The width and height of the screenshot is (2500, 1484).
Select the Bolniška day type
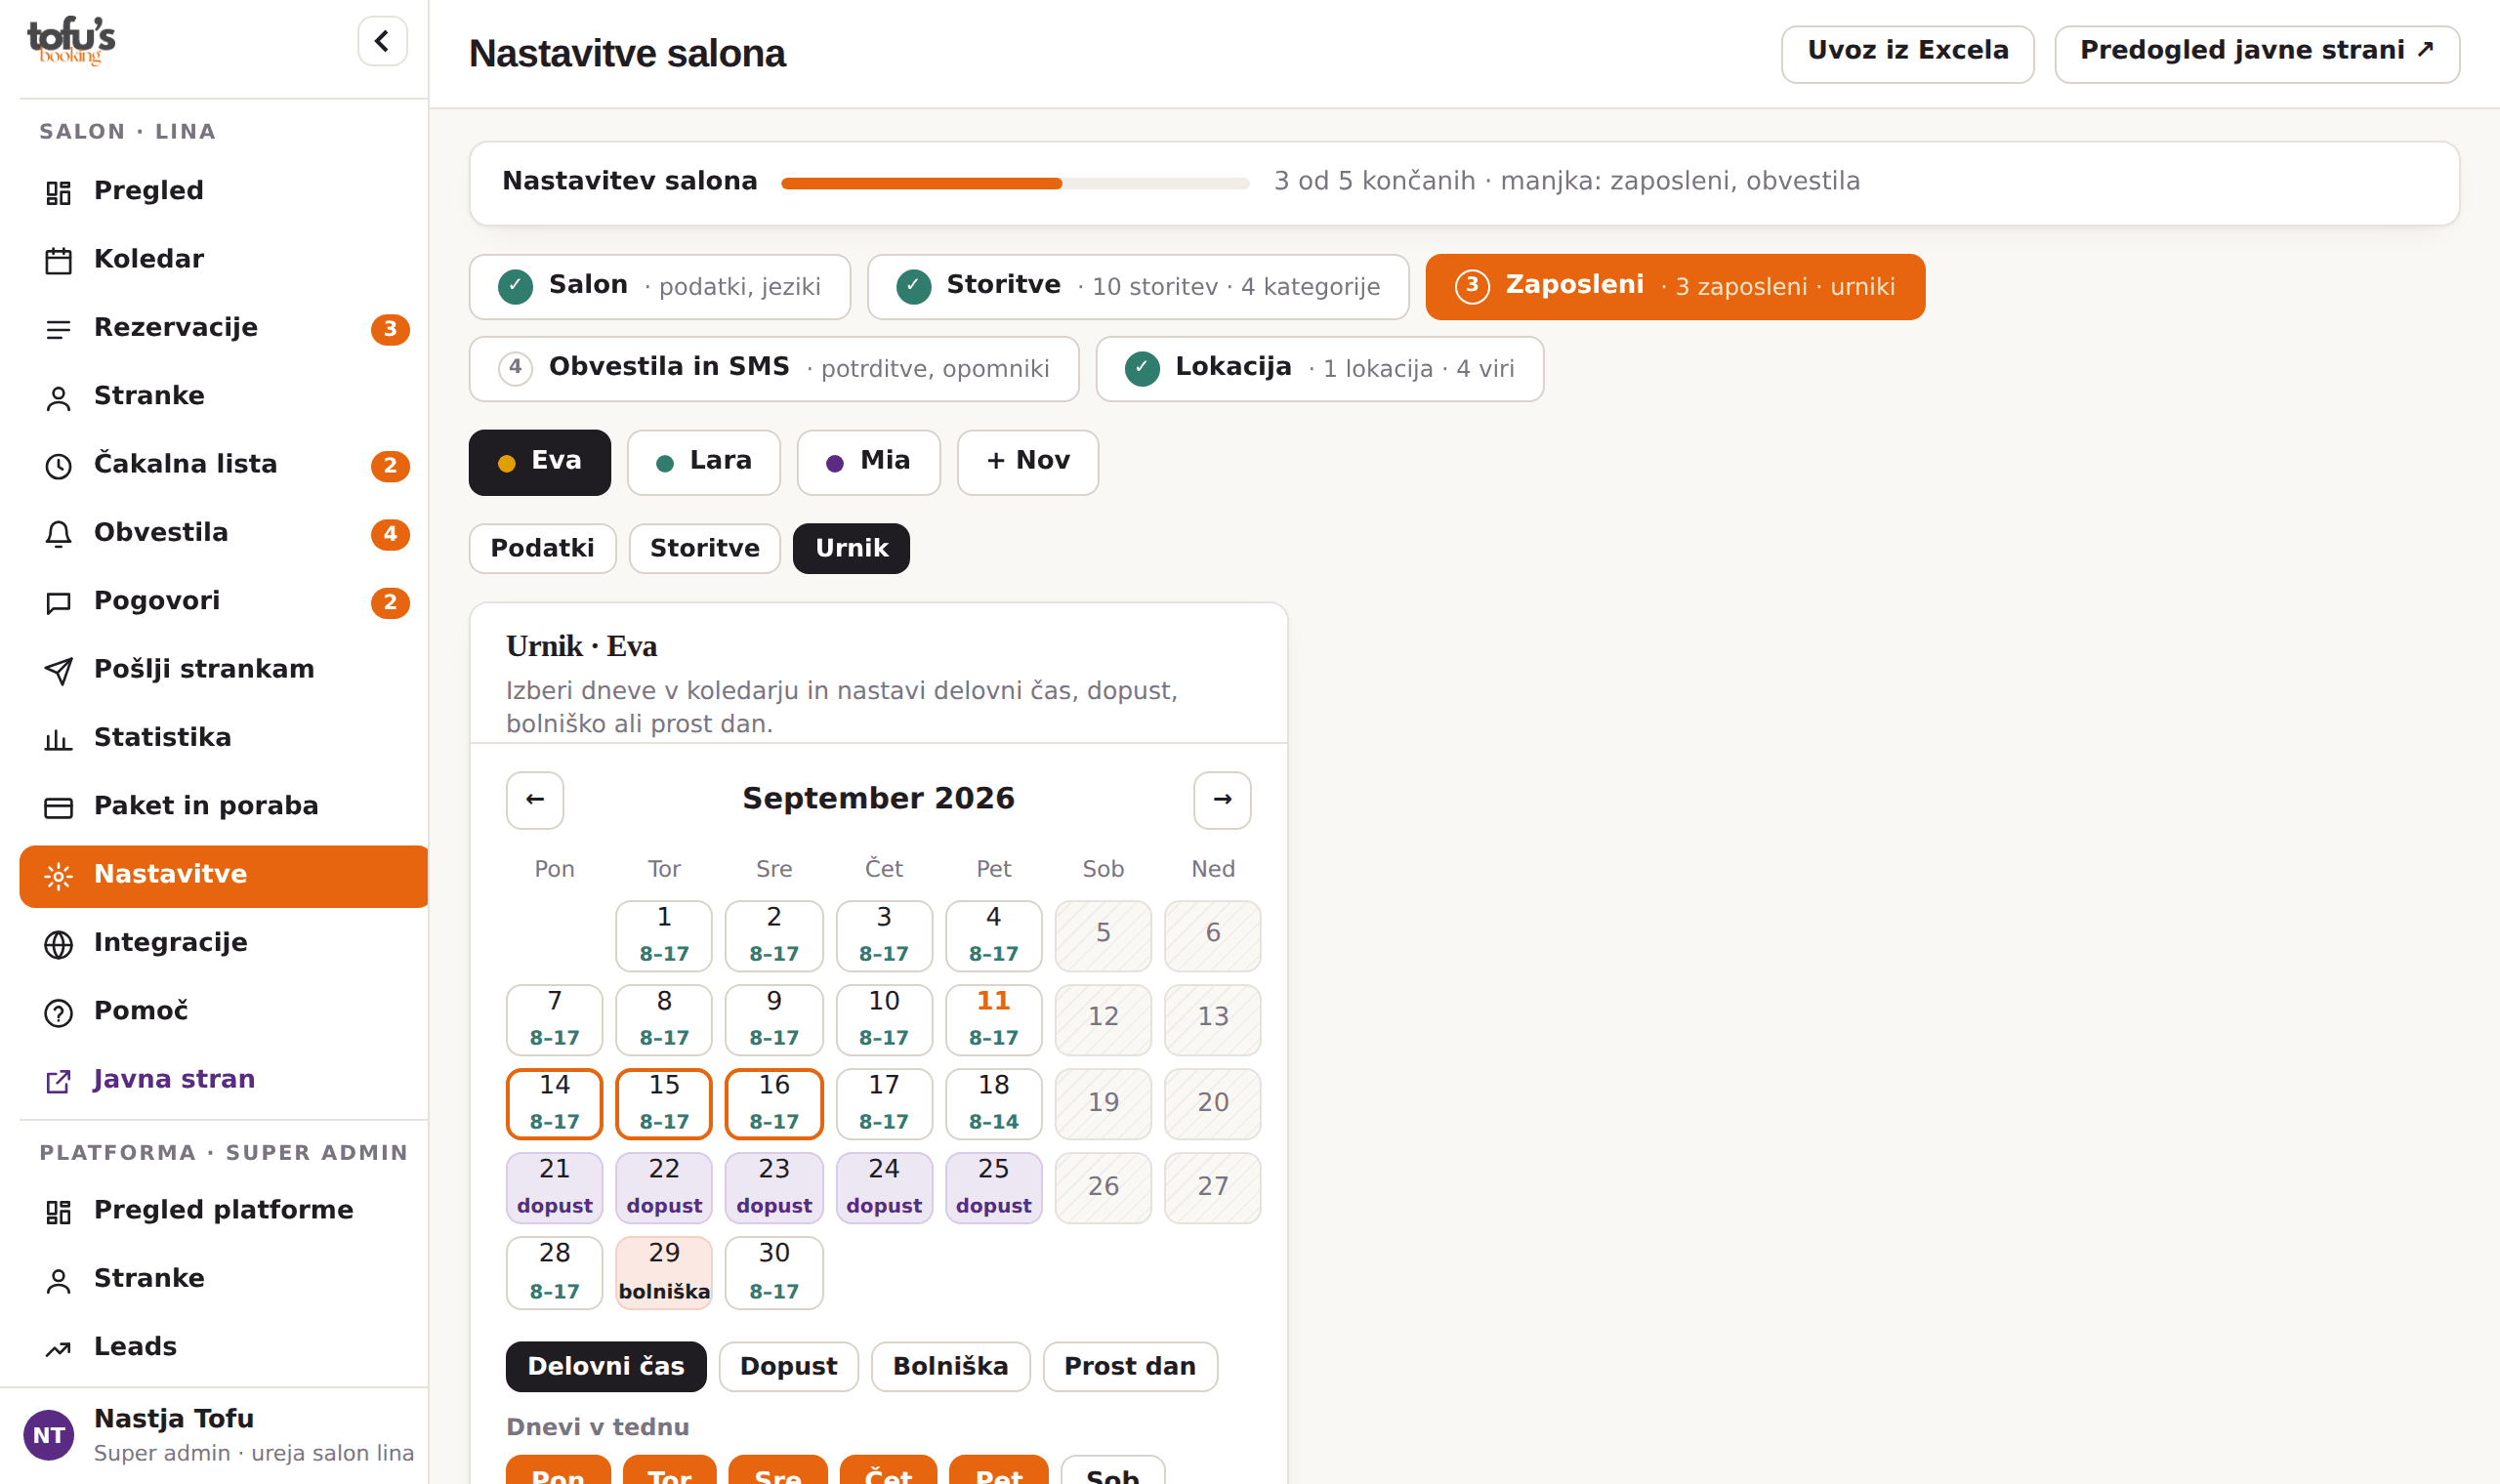click(950, 1366)
